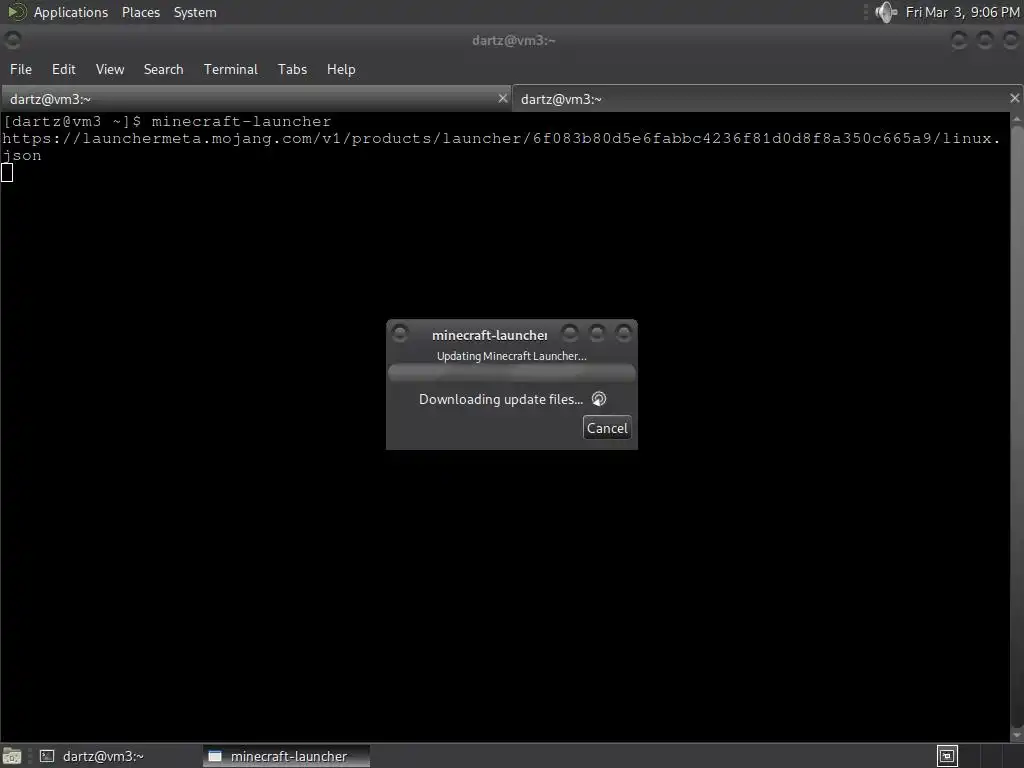Click the workspace switcher icon

pos(947,756)
